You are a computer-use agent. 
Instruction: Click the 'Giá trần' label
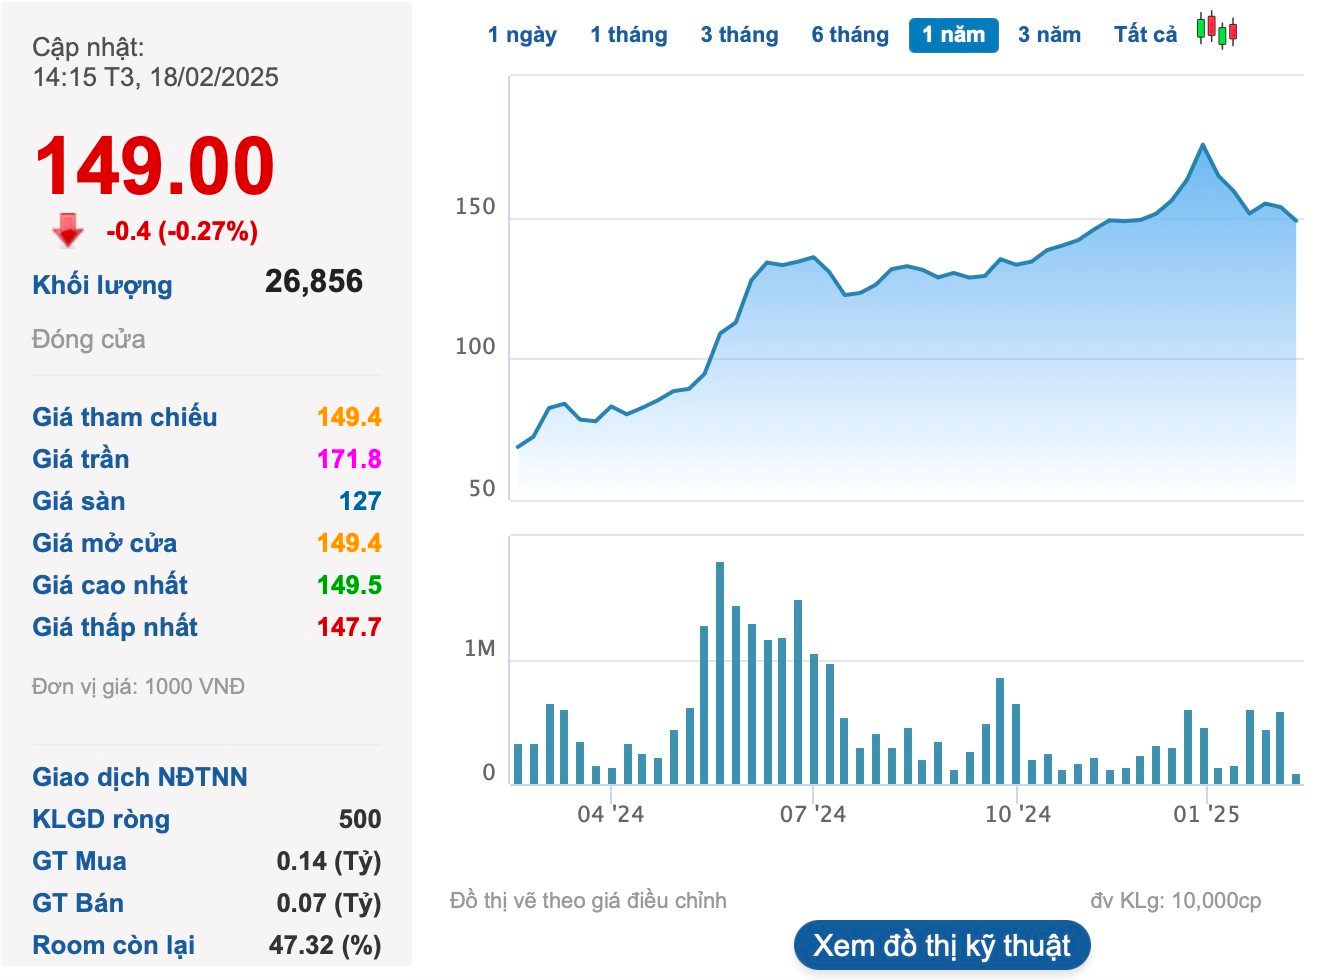coord(81,459)
